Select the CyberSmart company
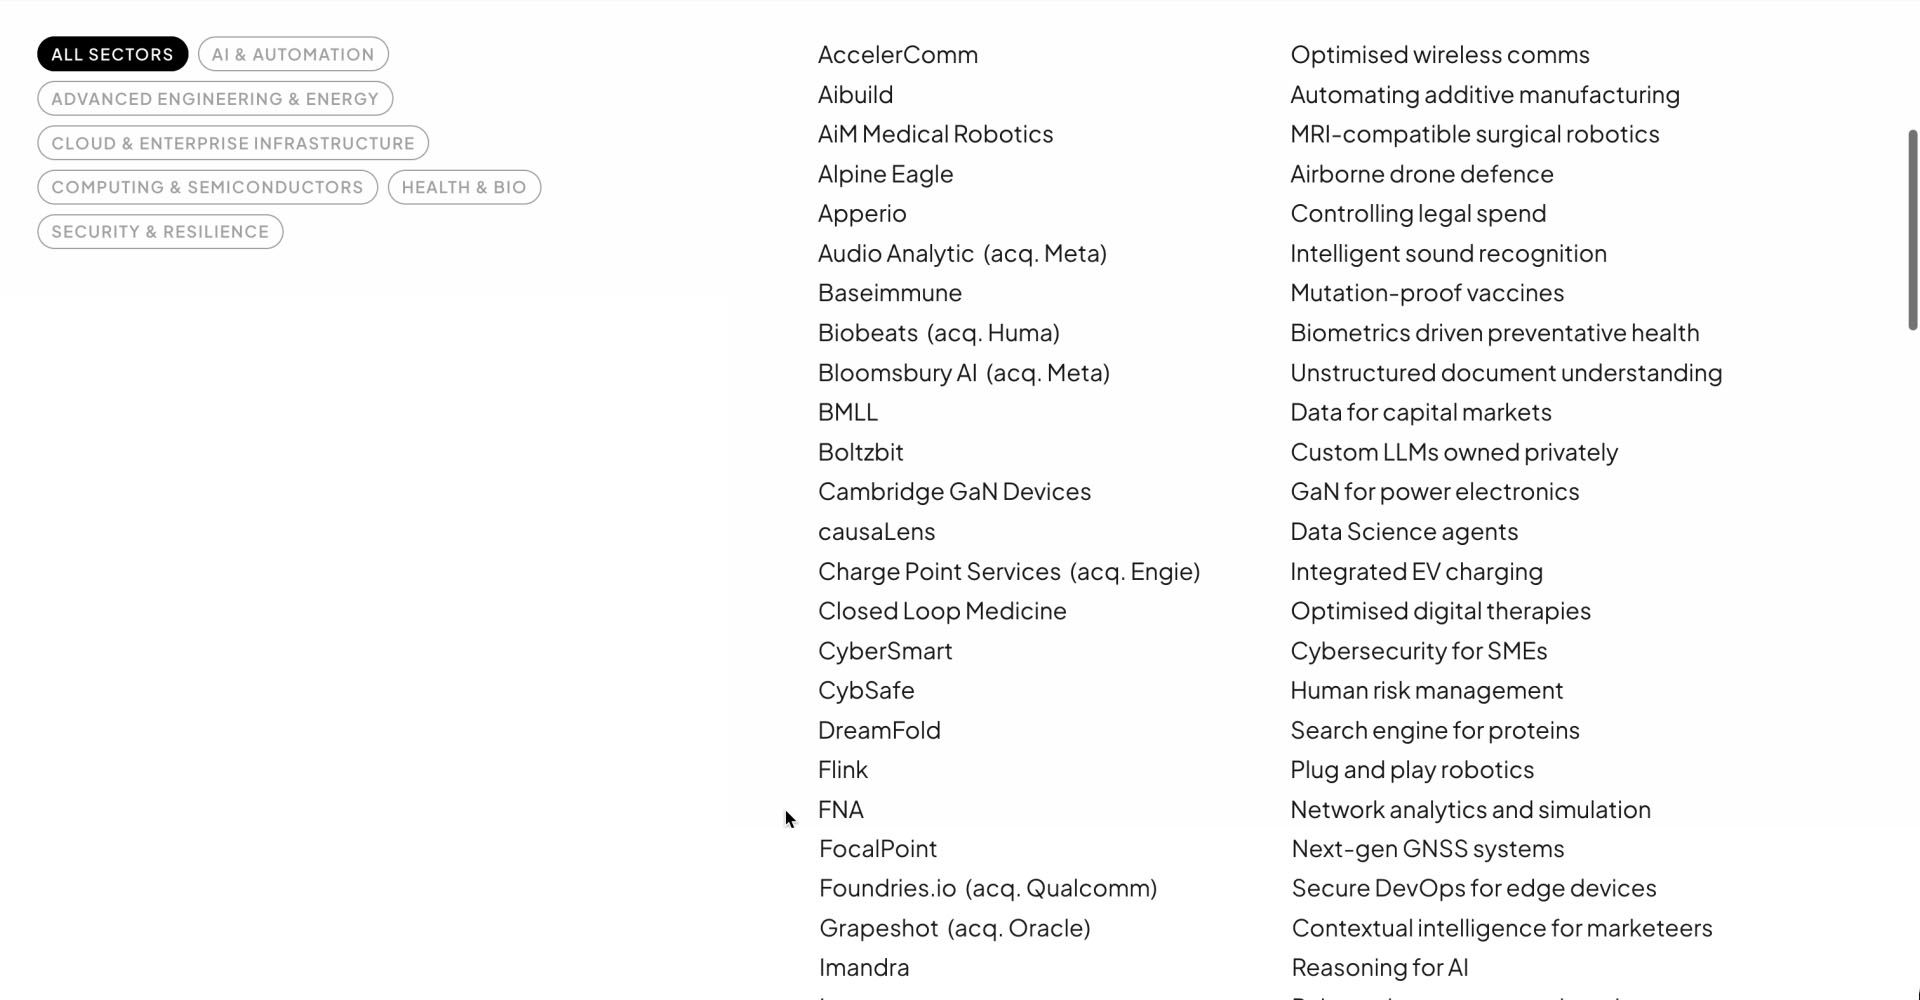This screenshot has height=1000, width=1920. tap(885, 650)
